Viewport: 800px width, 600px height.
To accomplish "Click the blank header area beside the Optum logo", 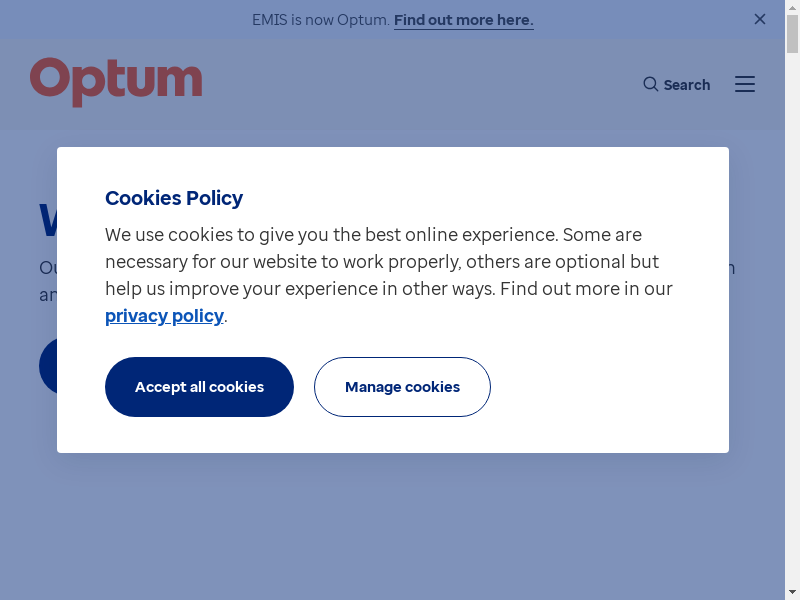I will pyautogui.click(x=420, y=84).
